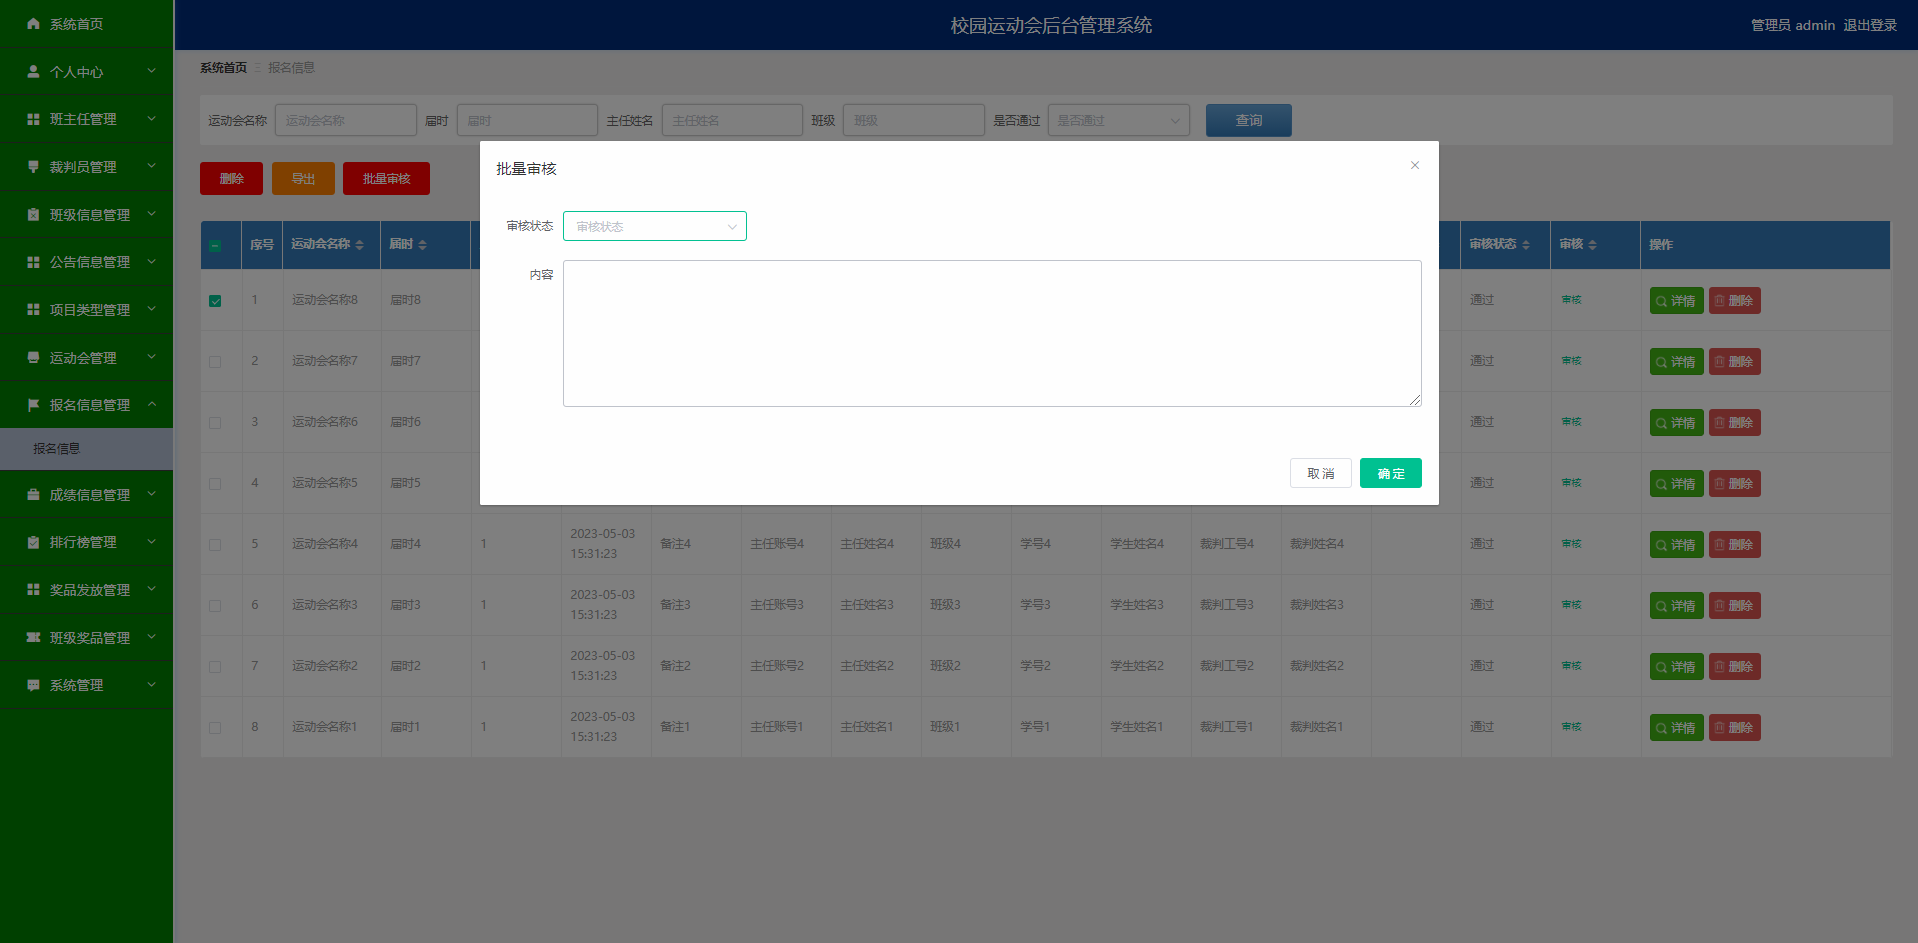Image resolution: width=1918 pixels, height=943 pixels.
Task: Click the chat icon for 系统管理
Action: coord(33,685)
